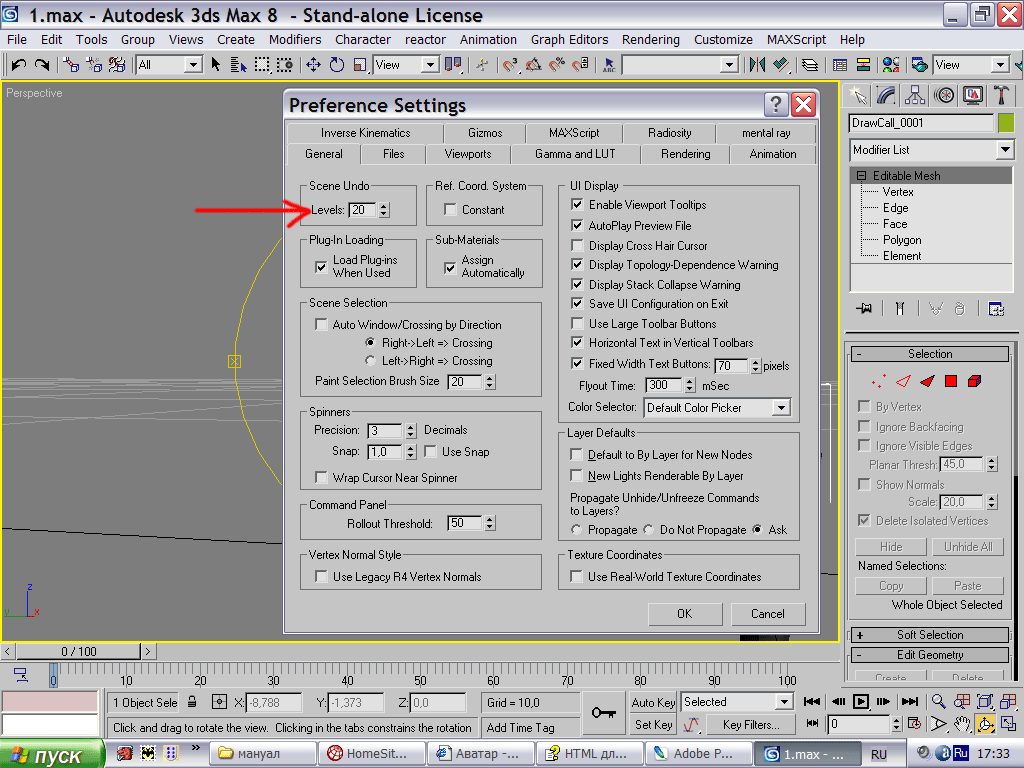The width and height of the screenshot is (1024, 768).
Task: Select Element sub-object red cube icon
Action: pyautogui.click(x=974, y=381)
